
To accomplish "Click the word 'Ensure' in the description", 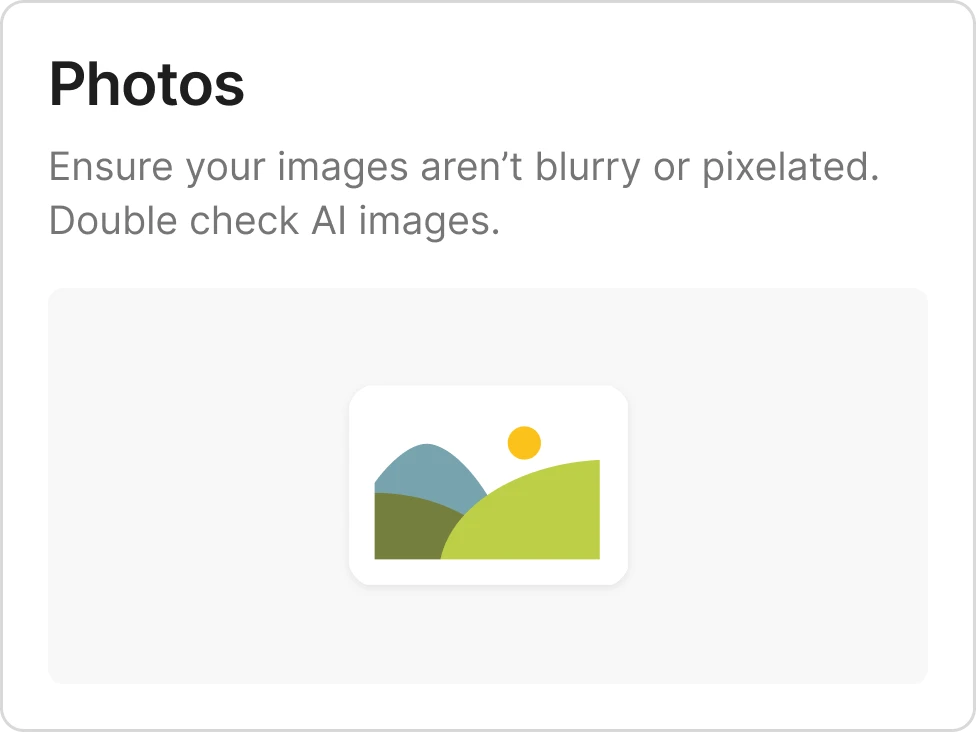I will (x=111, y=167).
